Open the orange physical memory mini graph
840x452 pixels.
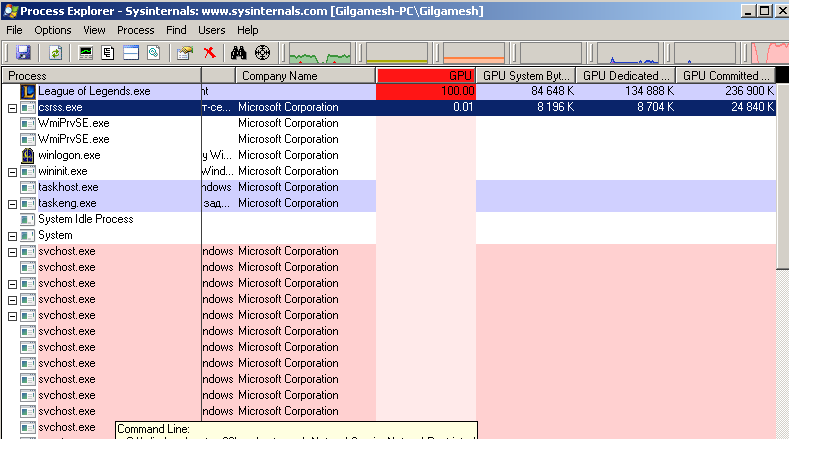point(474,53)
